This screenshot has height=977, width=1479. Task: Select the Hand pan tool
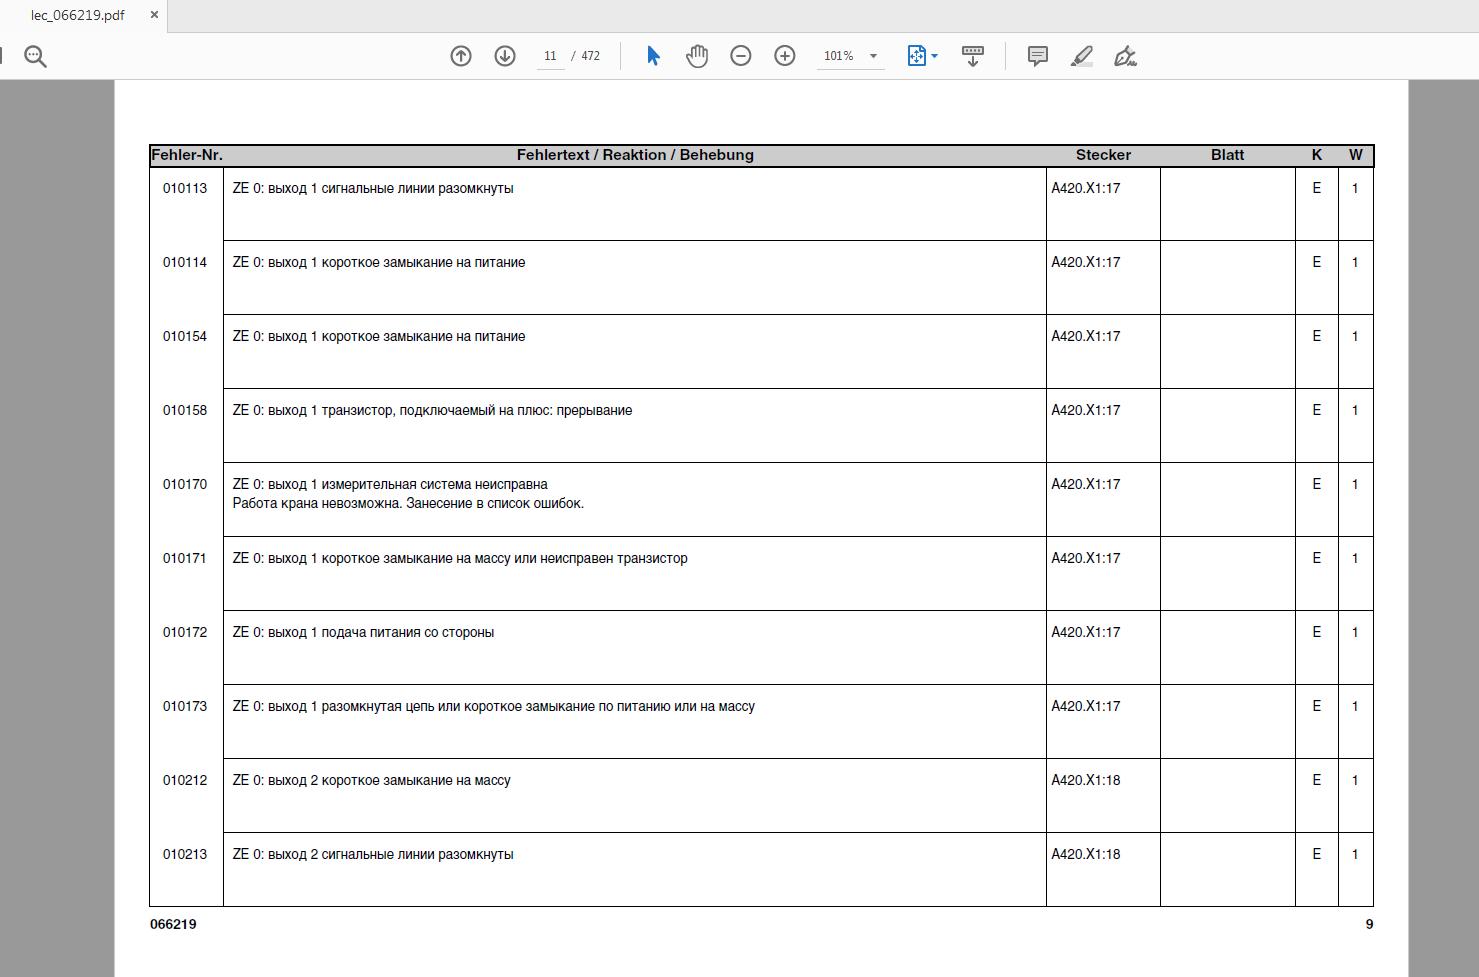point(697,56)
